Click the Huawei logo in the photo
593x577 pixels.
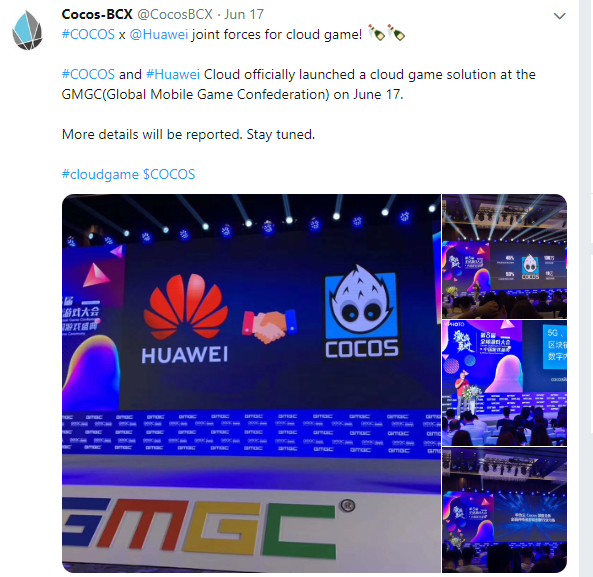pyautogui.click(x=185, y=318)
